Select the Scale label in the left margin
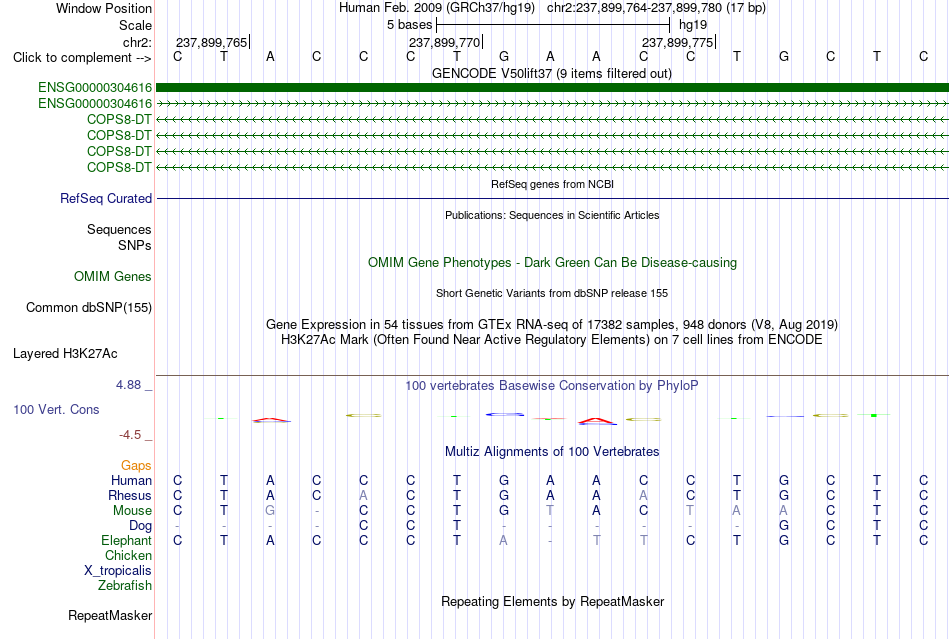 (135, 25)
